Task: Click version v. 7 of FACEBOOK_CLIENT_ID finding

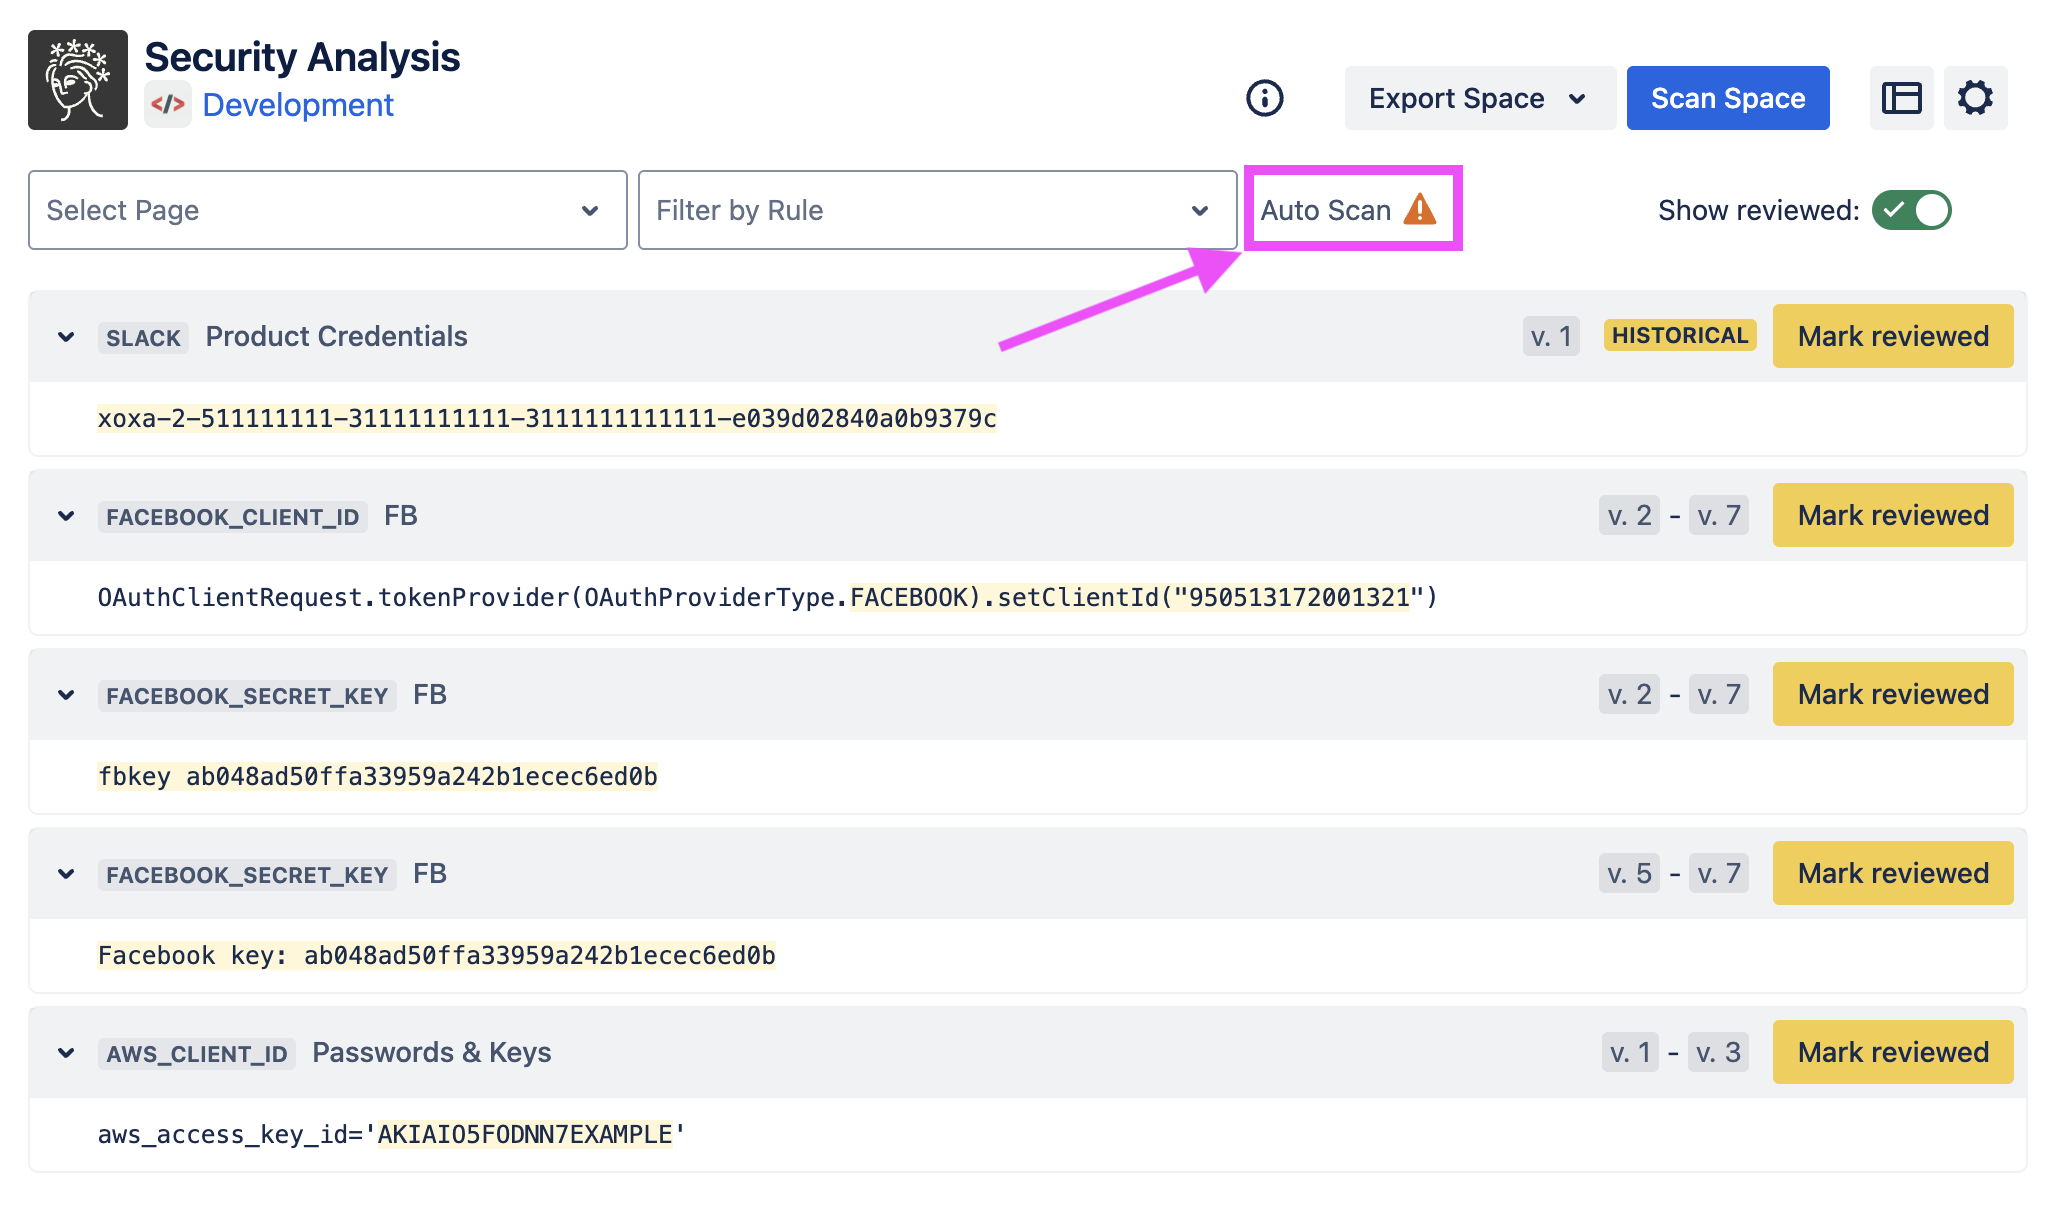Action: (x=1718, y=516)
